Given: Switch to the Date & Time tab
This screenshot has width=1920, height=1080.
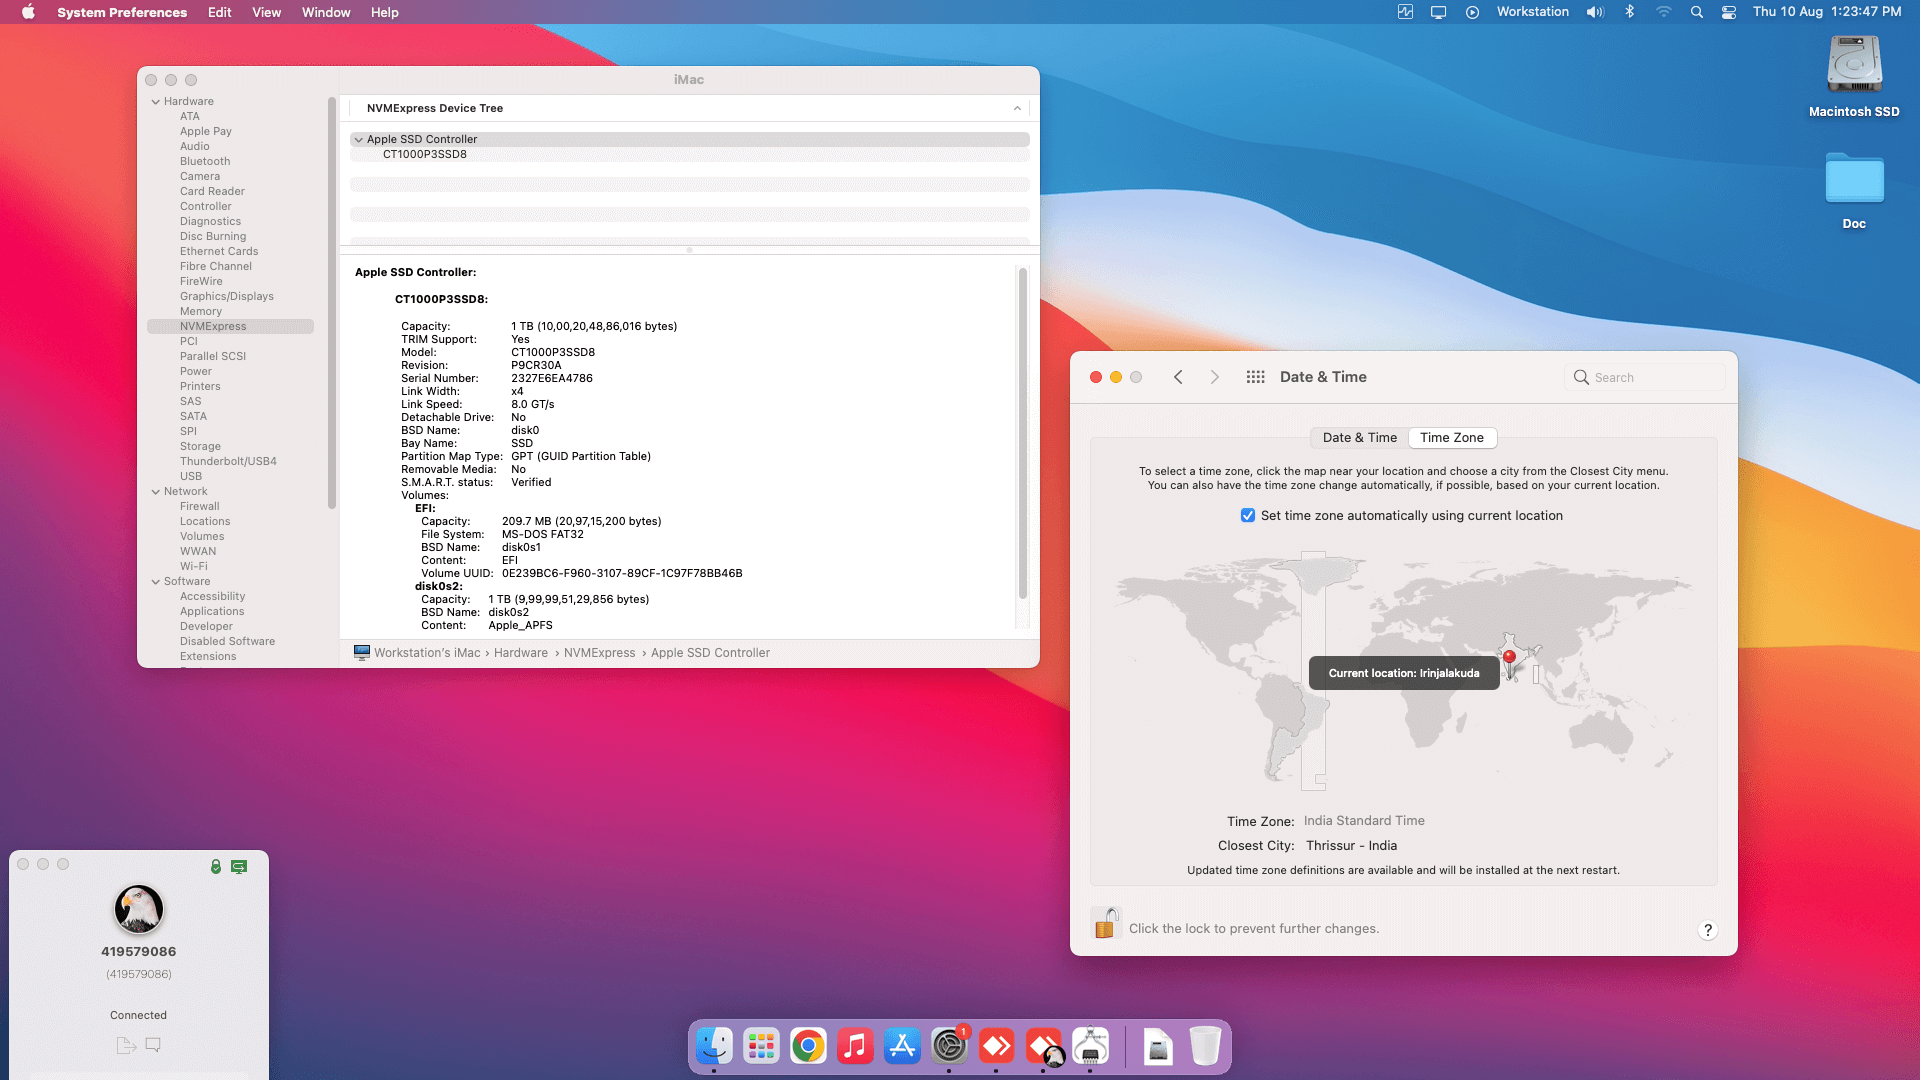Looking at the screenshot, I should (x=1359, y=438).
